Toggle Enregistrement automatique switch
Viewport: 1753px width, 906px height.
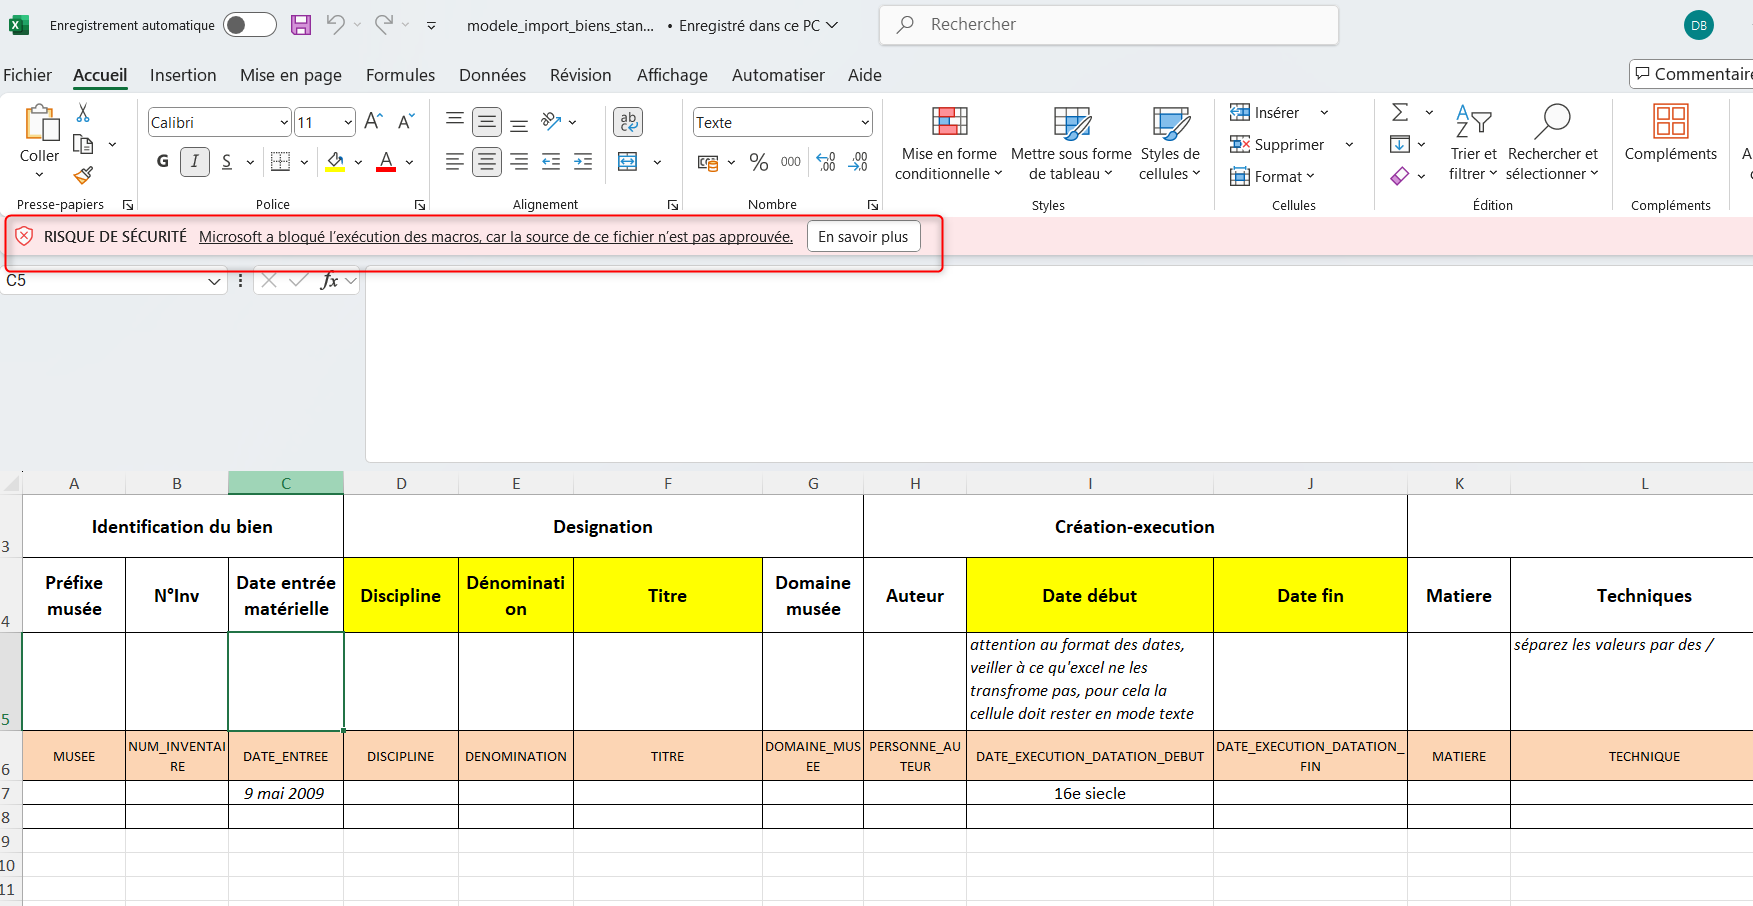(249, 25)
